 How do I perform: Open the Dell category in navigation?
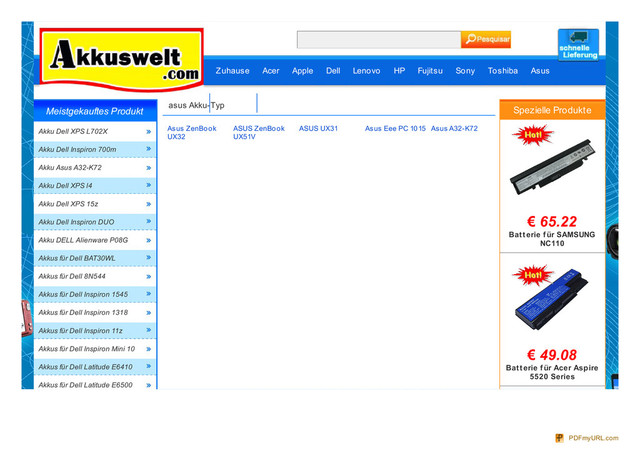click(333, 71)
